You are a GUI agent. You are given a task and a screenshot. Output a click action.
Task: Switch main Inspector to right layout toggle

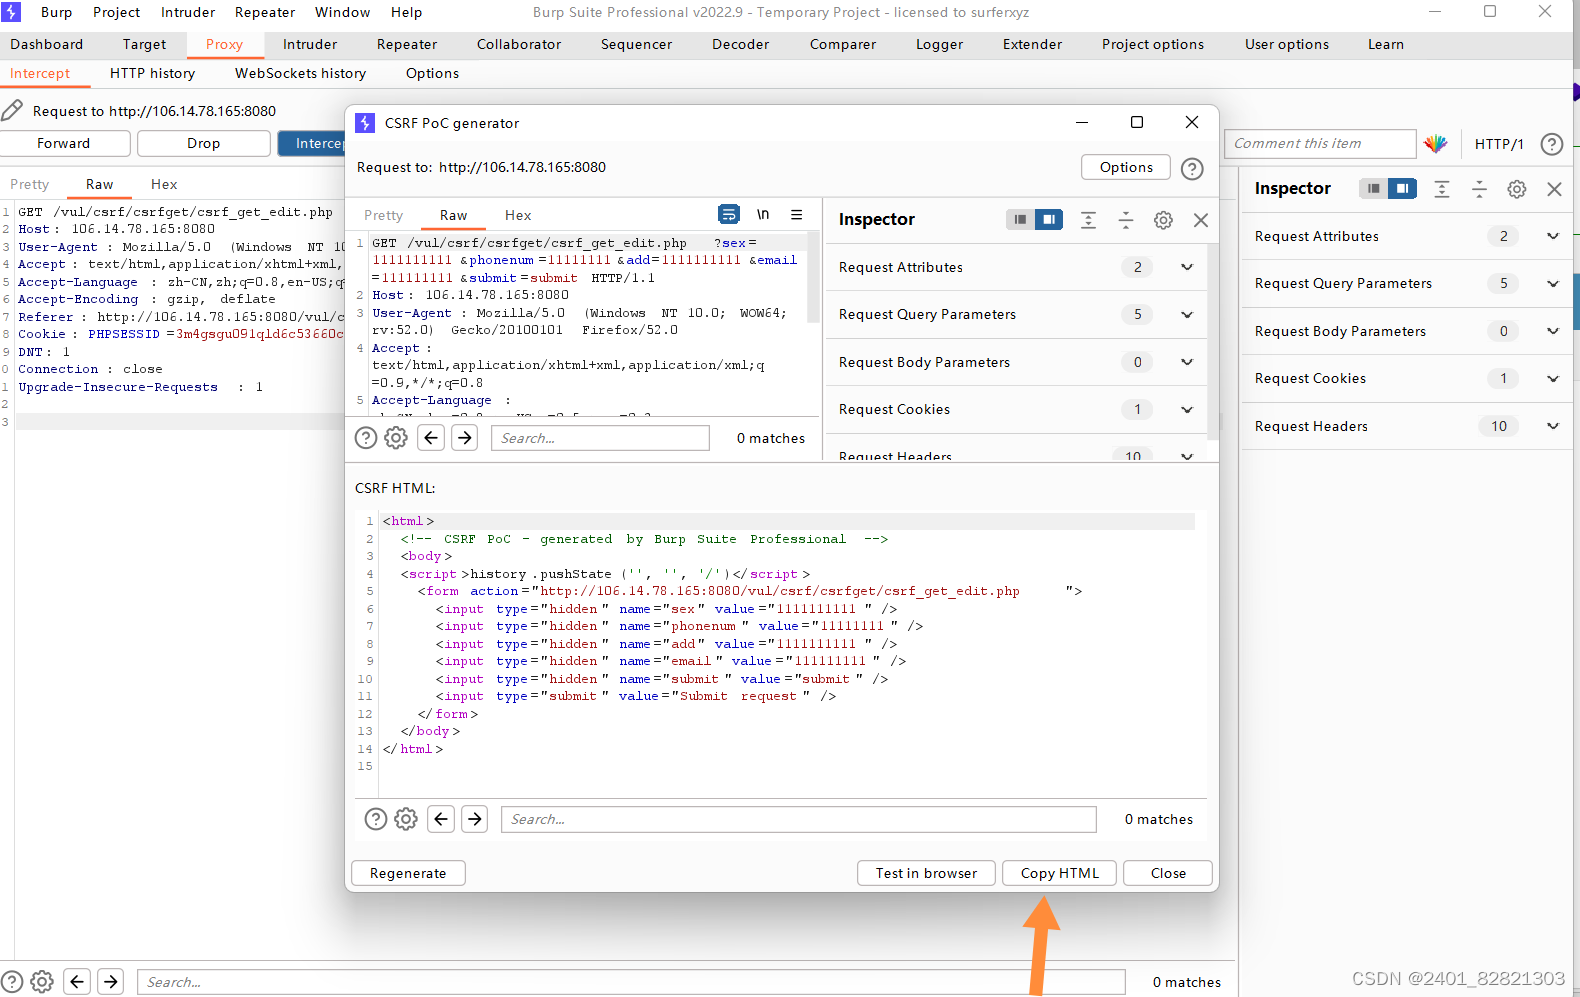pyautogui.click(x=1403, y=188)
